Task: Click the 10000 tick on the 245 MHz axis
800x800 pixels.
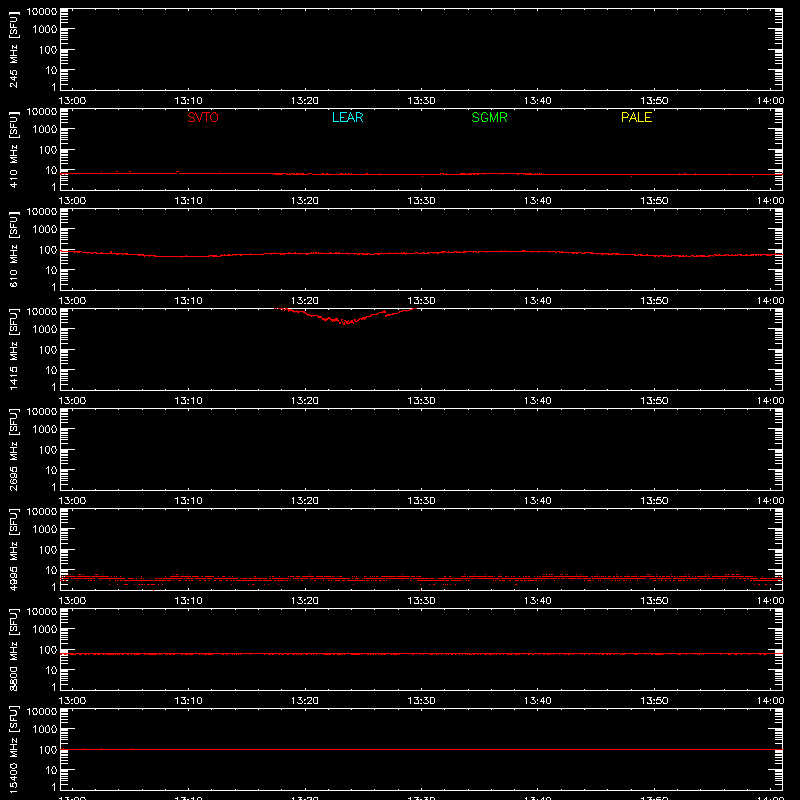Action: [42, 12]
